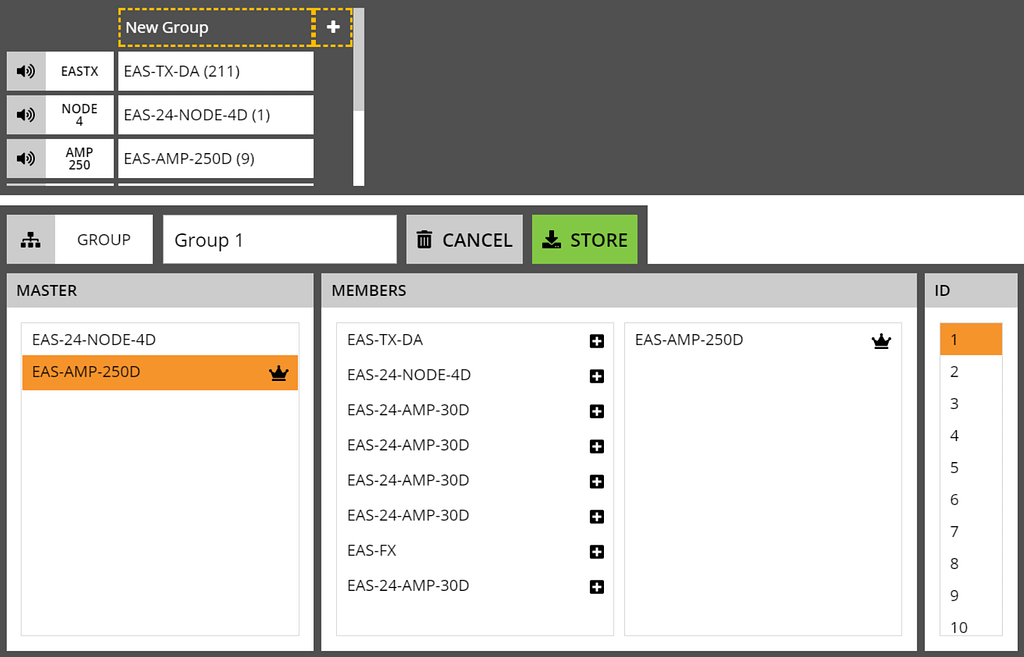This screenshot has width=1024, height=657.
Task: Select ID 4
Action: 971,436
